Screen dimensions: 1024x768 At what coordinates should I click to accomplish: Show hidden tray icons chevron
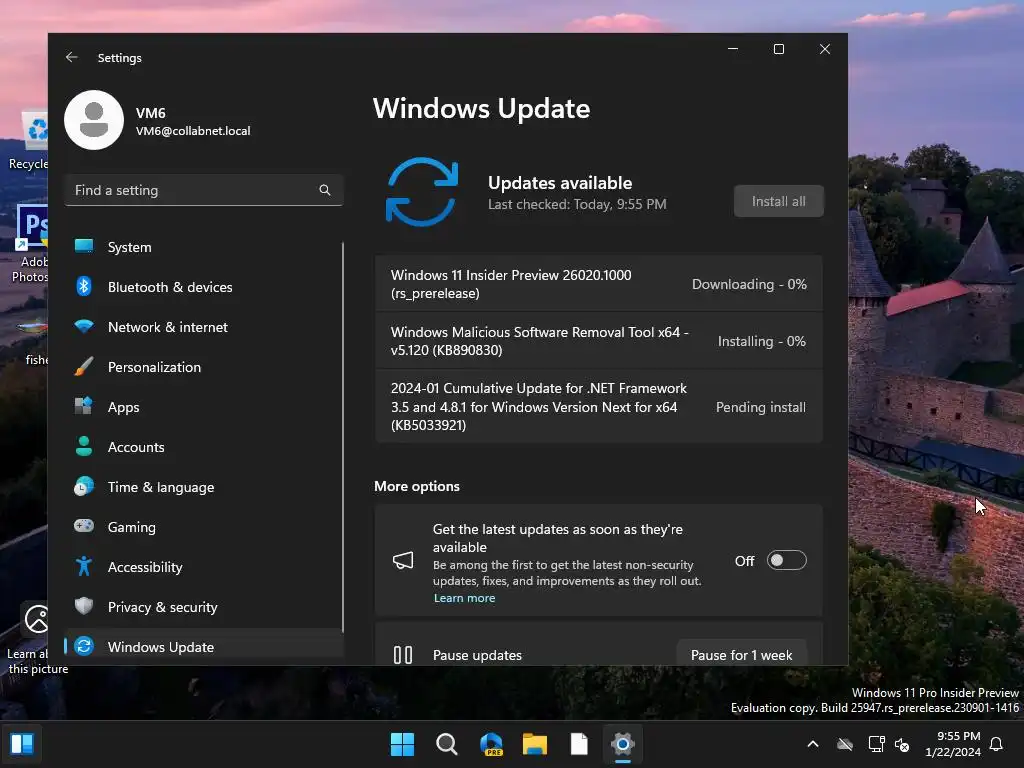[813, 744]
